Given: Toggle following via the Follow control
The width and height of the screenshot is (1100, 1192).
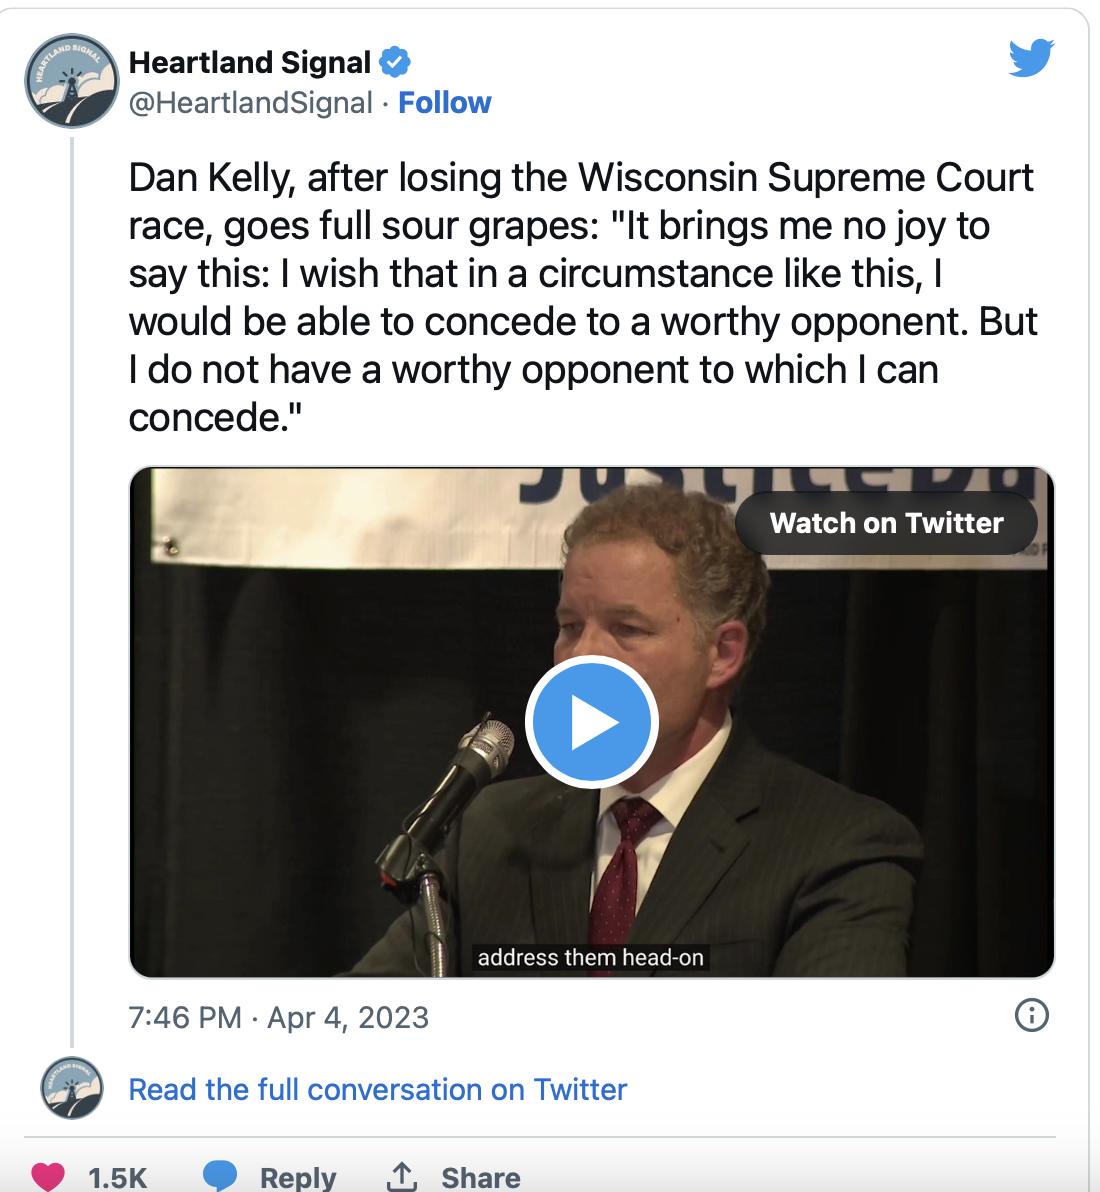Looking at the screenshot, I should point(446,102).
